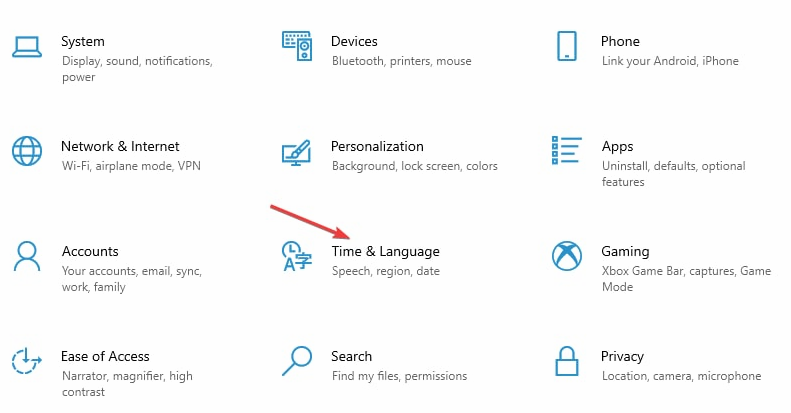Click the System laptop icon
Screen dimensions: 791x413
click(26, 46)
